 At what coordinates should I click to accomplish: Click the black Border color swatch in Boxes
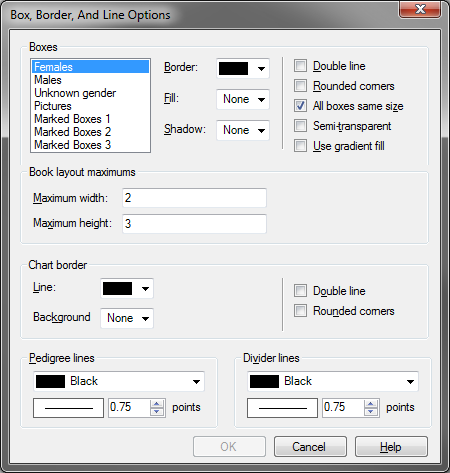tap(233, 69)
